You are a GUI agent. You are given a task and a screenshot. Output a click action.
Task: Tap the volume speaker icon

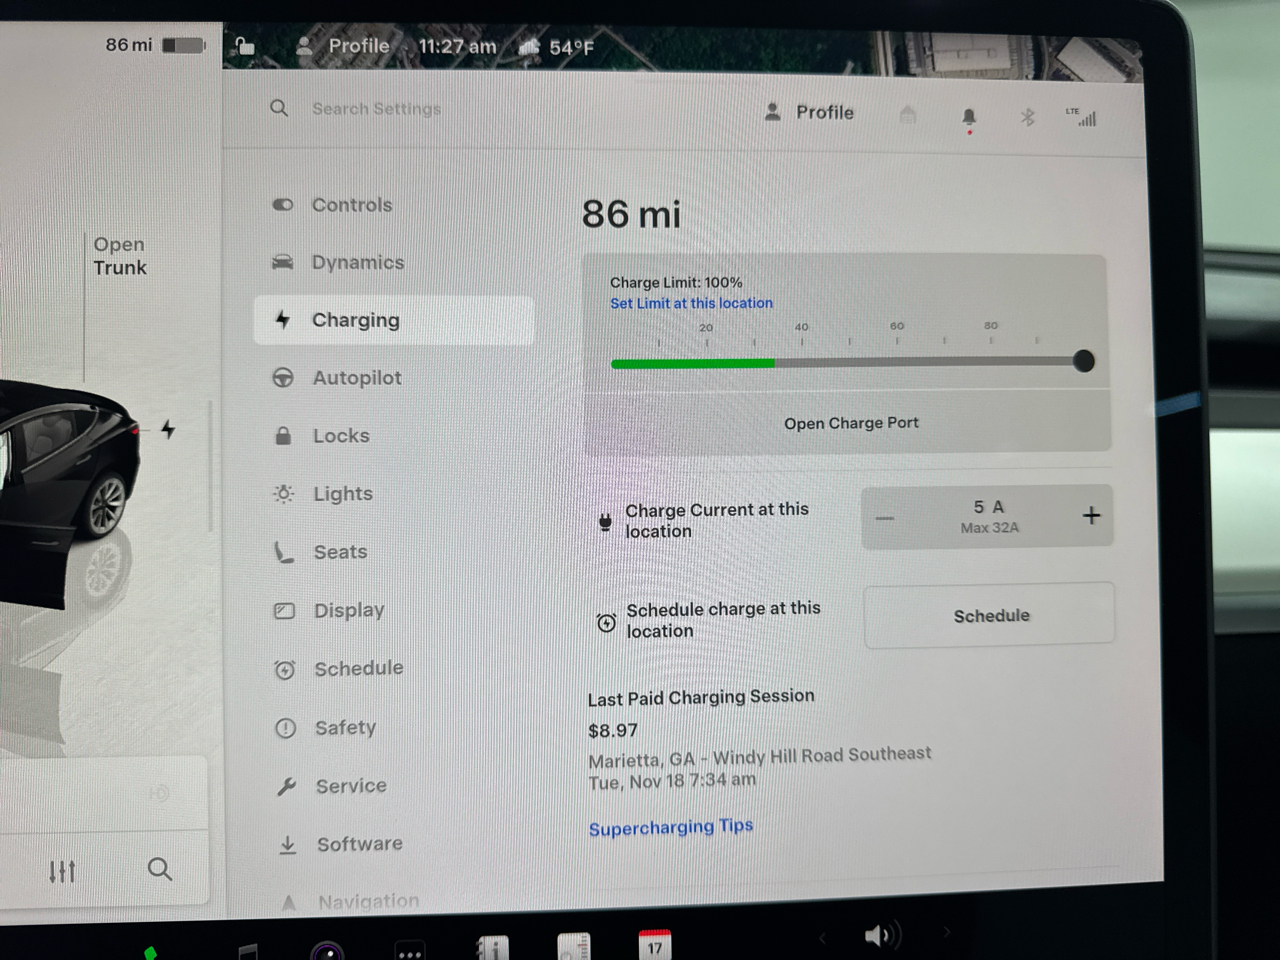pyautogui.click(x=878, y=935)
